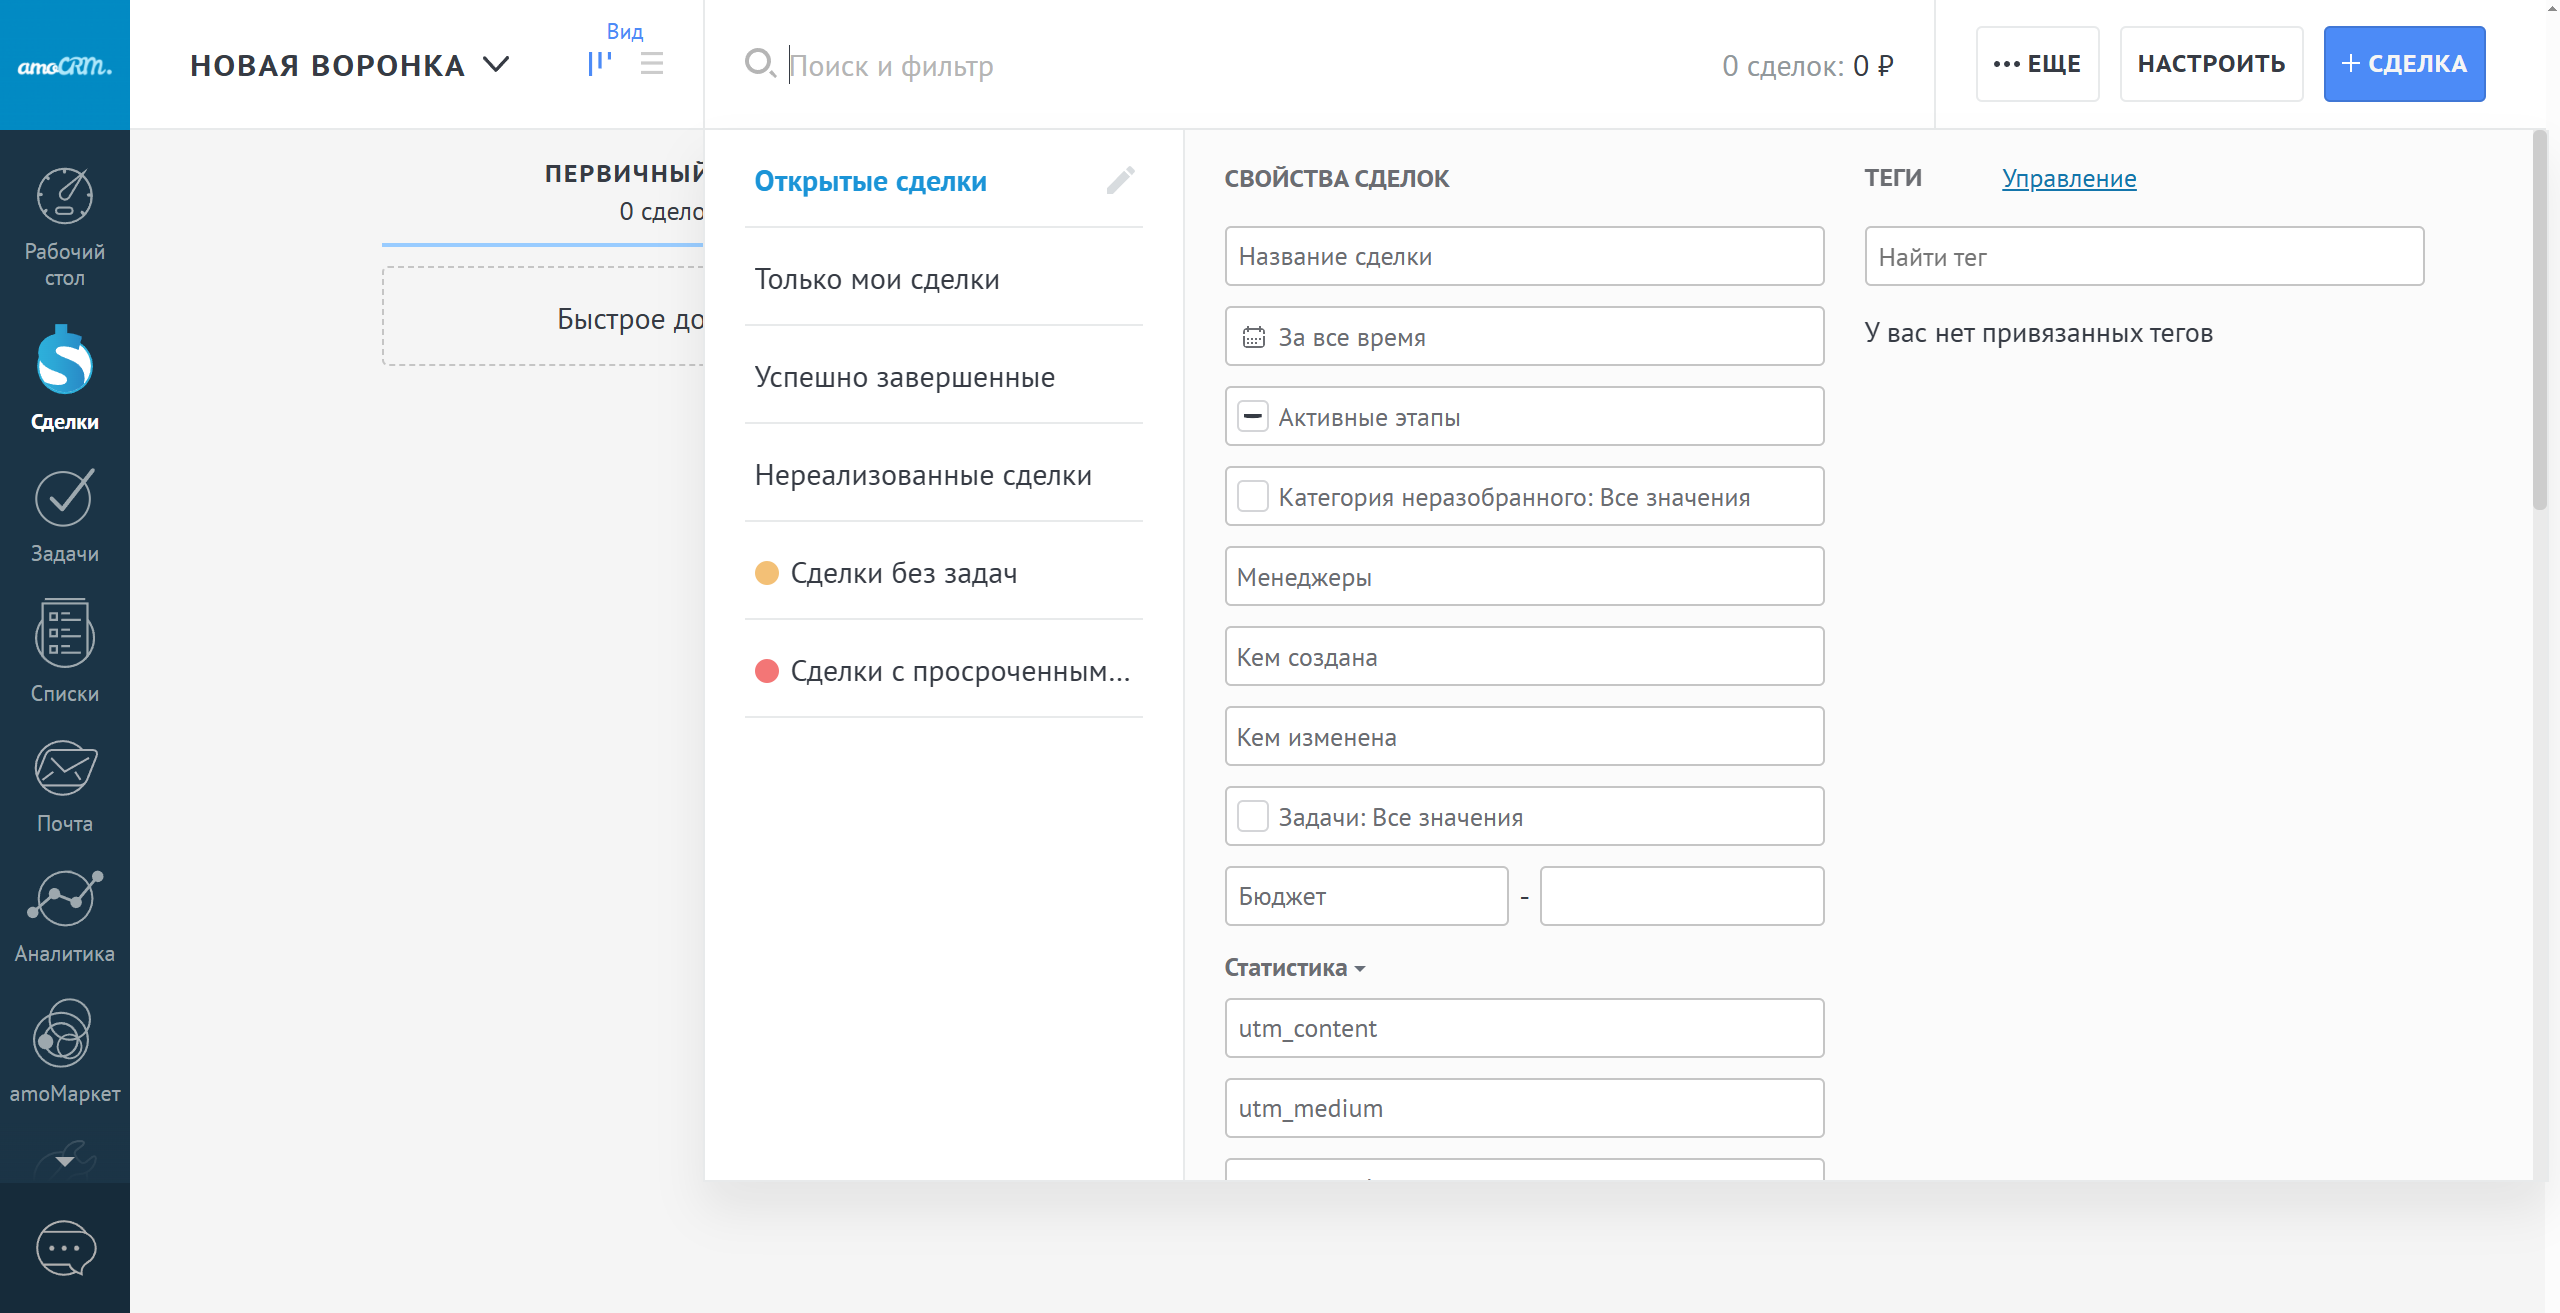Select the Сделки без задач filter preset
The height and width of the screenshot is (1313, 2560).
click(x=903, y=573)
